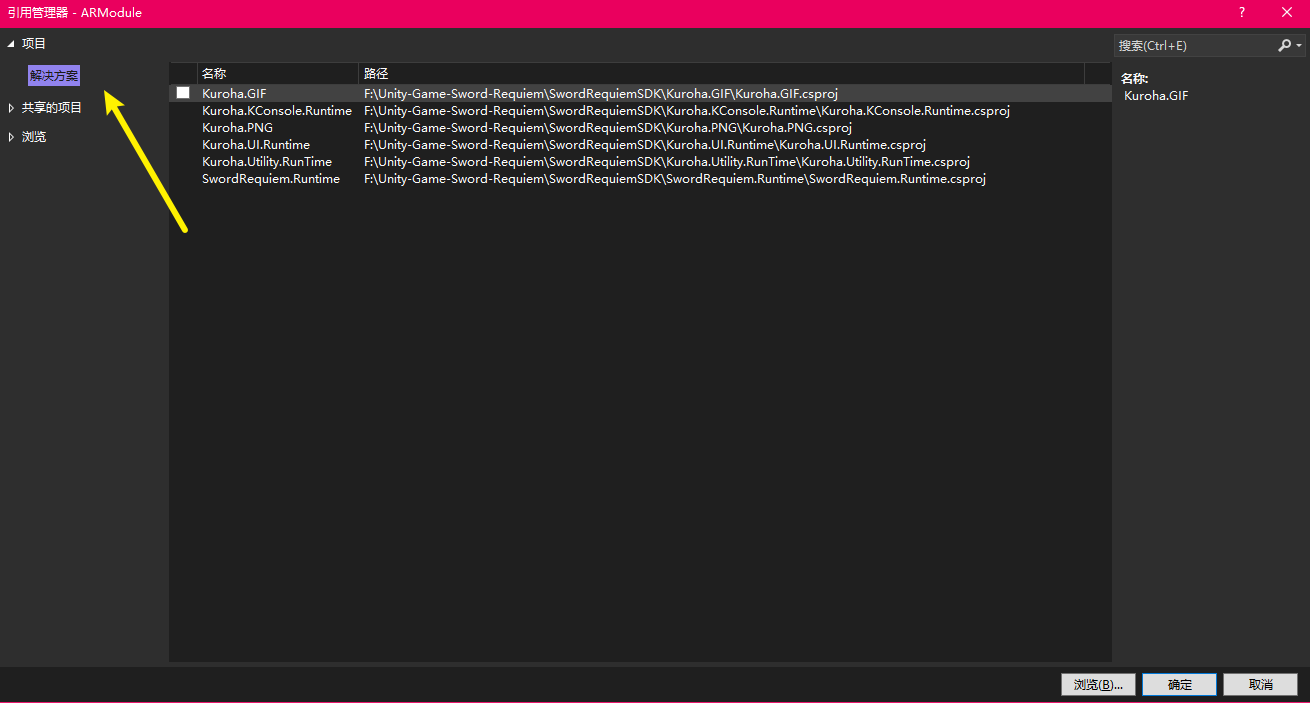Viewport: 1310px width, 703px height.
Task: Click the search magnifier icon
Action: click(1284, 46)
